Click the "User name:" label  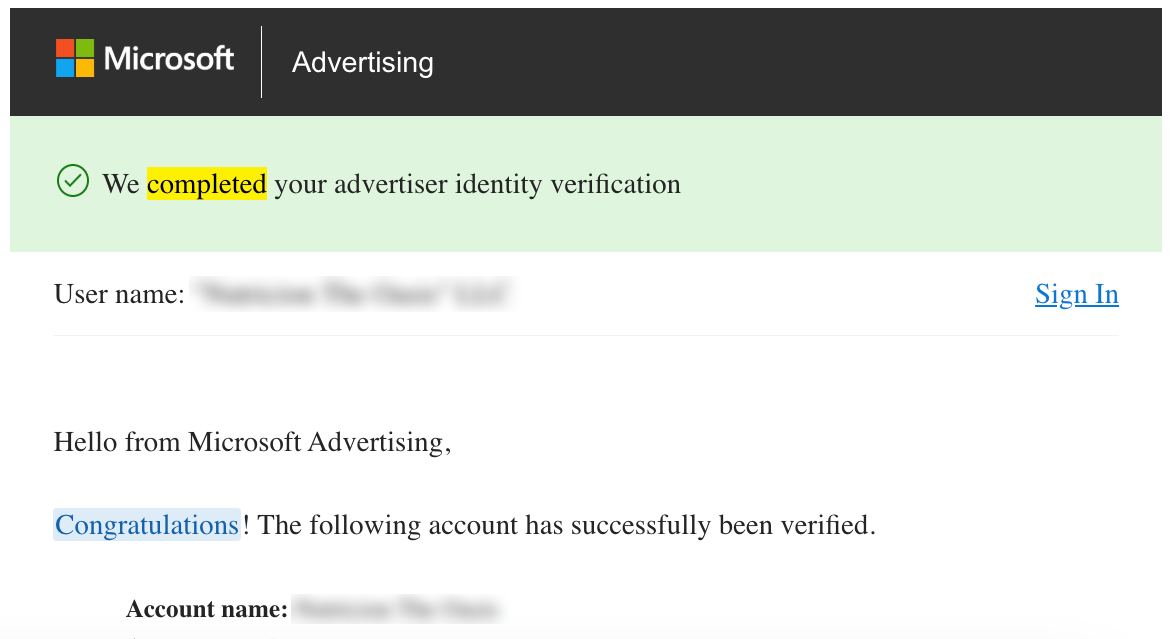(x=119, y=294)
